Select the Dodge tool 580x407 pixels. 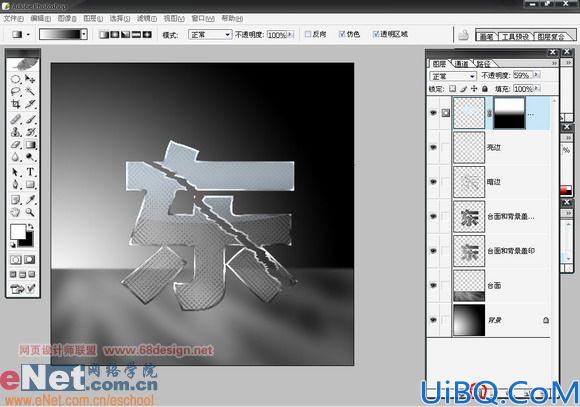[x=30, y=157]
